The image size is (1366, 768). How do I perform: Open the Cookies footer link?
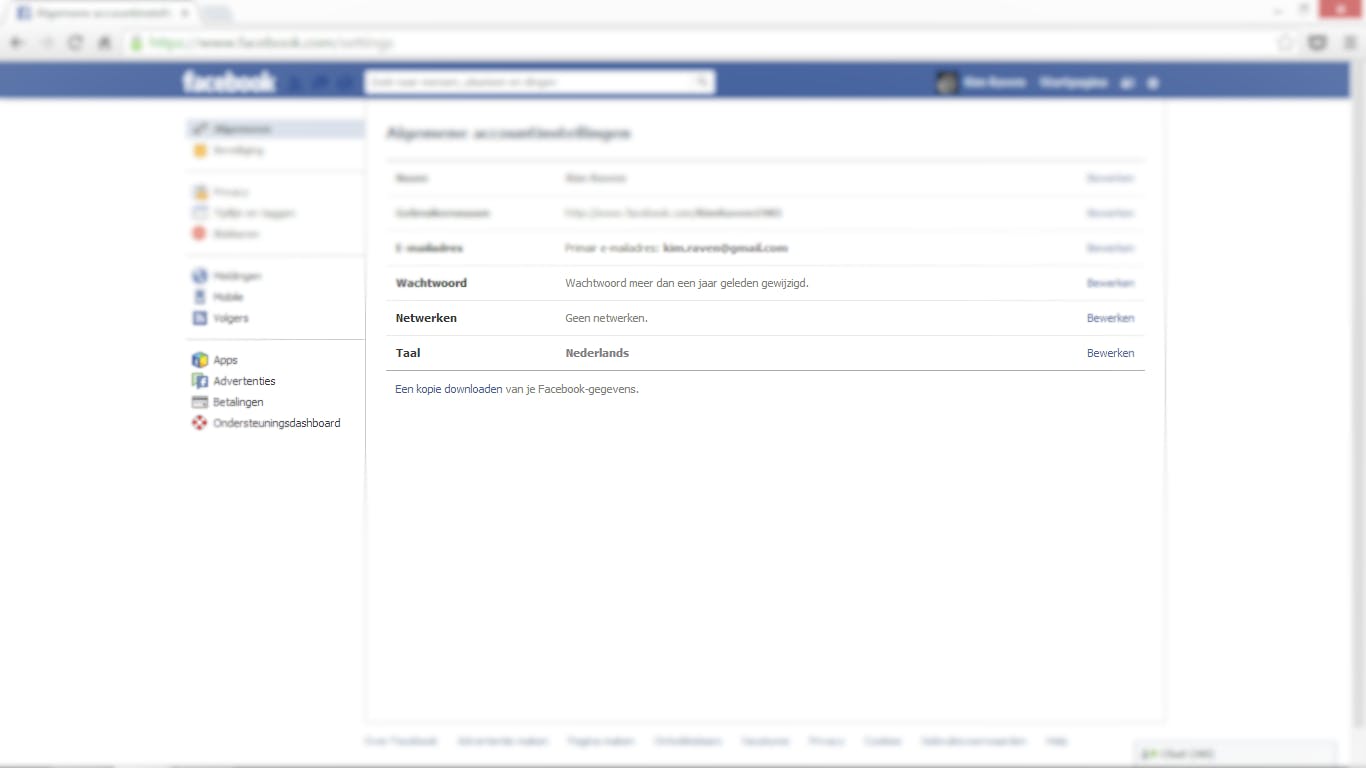883,741
